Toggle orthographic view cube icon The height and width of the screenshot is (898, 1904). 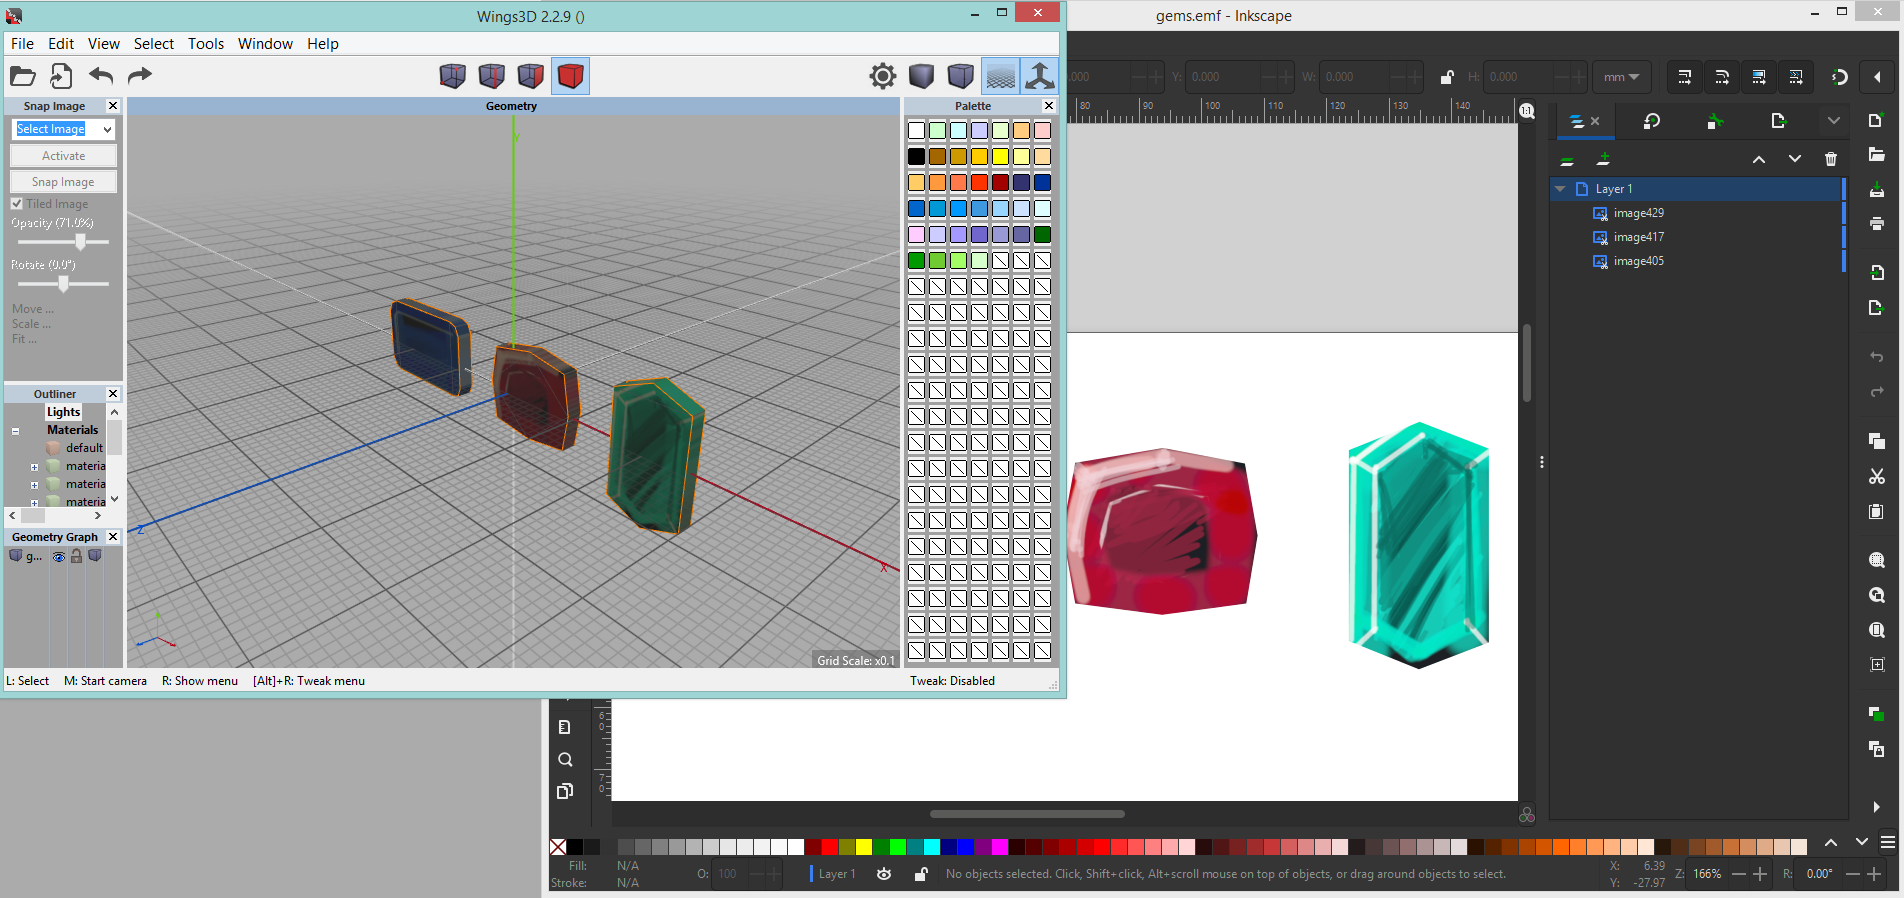(x=961, y=76)
